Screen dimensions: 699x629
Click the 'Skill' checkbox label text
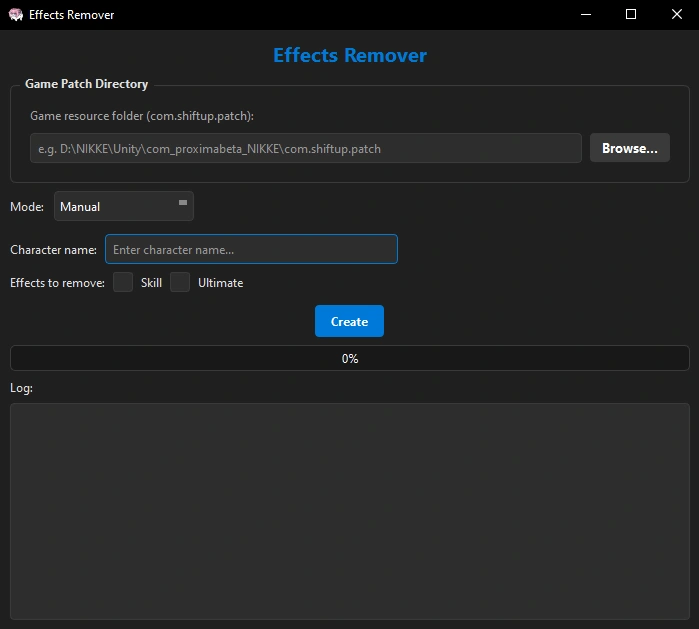point(152,283)
